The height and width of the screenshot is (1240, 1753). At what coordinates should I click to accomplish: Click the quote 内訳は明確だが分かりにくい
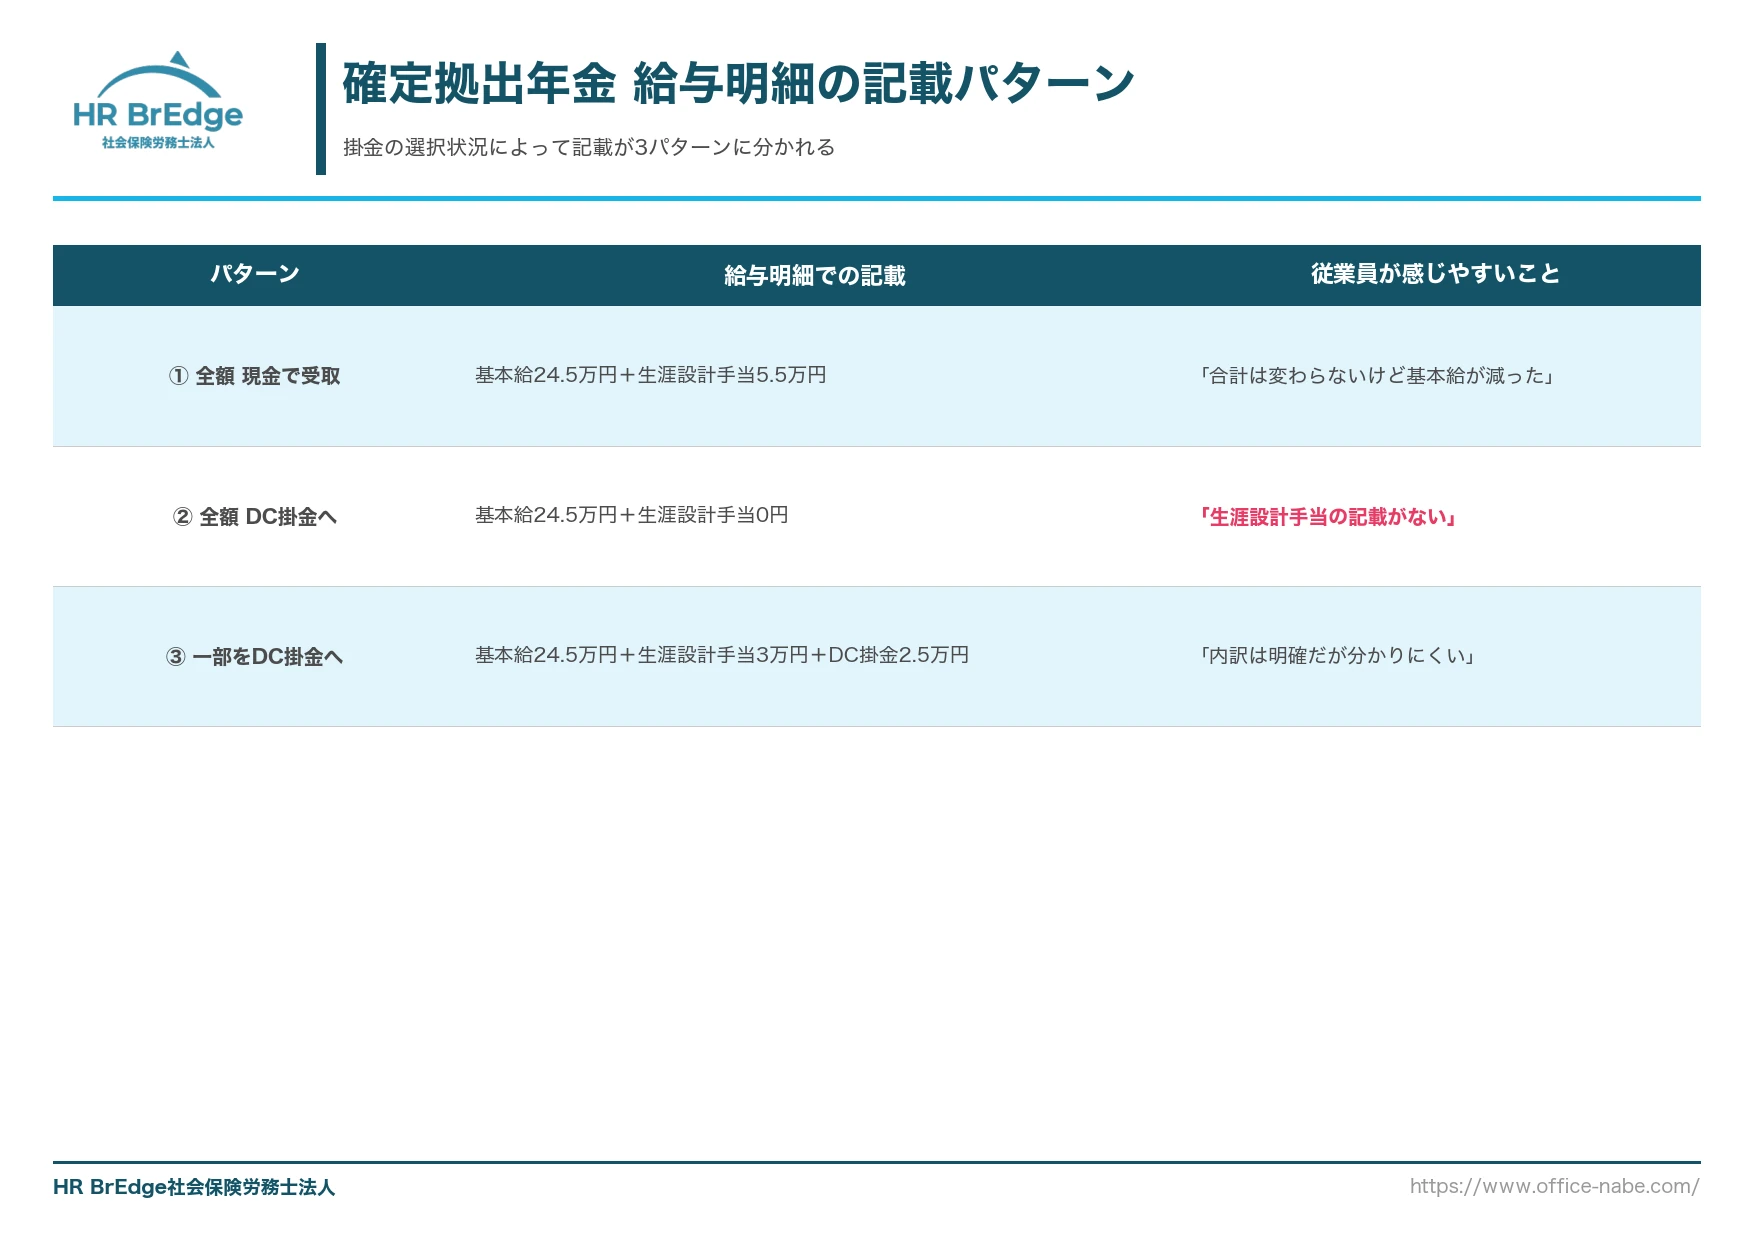[x=1338, y=656]
